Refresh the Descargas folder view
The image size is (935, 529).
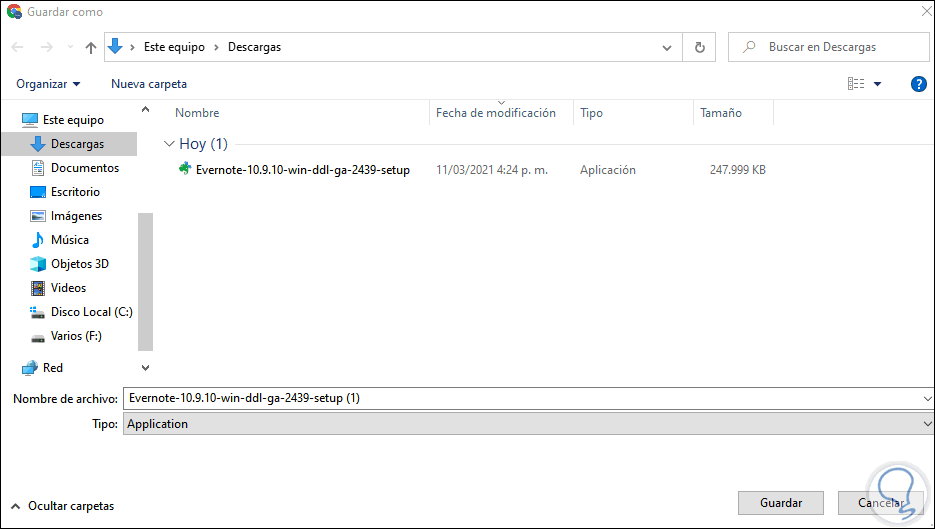pos(699,47)
